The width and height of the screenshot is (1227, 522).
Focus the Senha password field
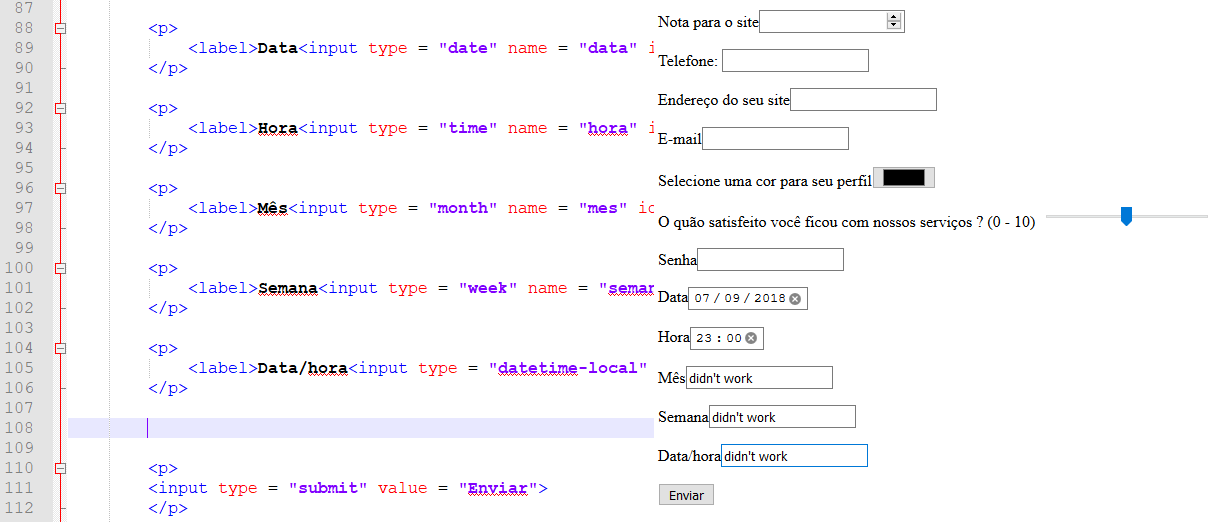770,260
